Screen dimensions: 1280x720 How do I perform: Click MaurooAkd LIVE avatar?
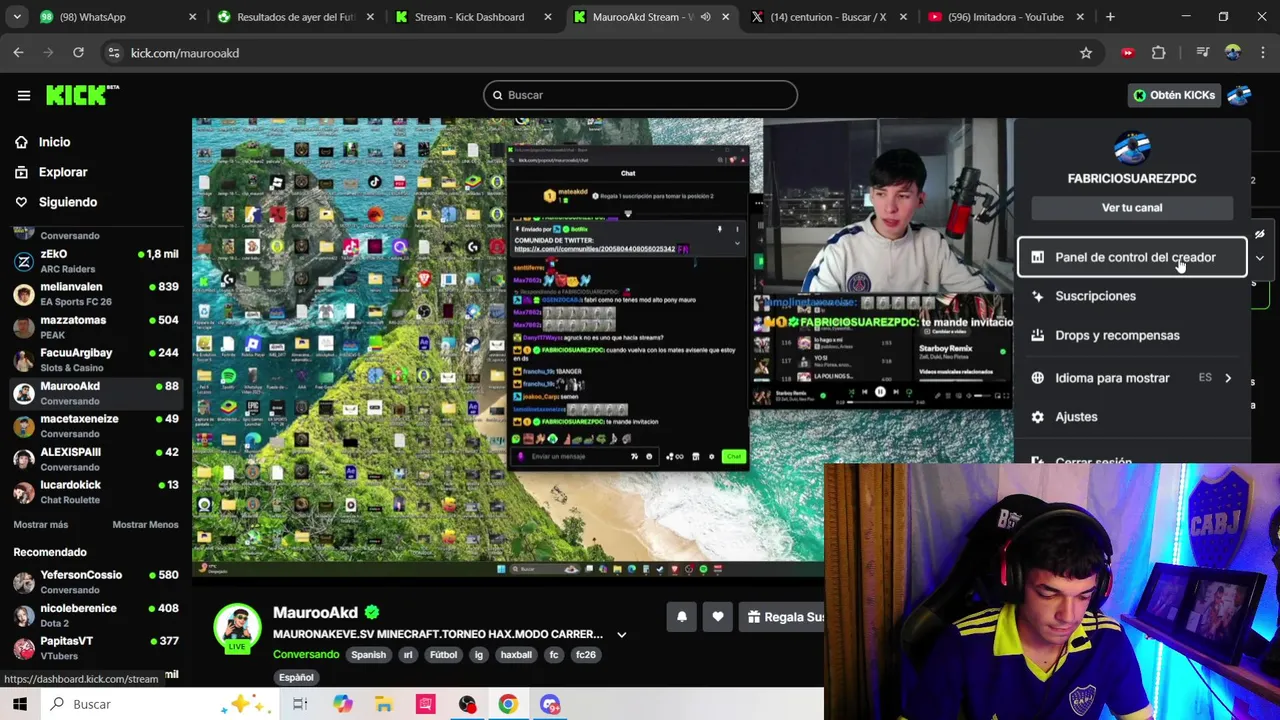coord(237,628)
